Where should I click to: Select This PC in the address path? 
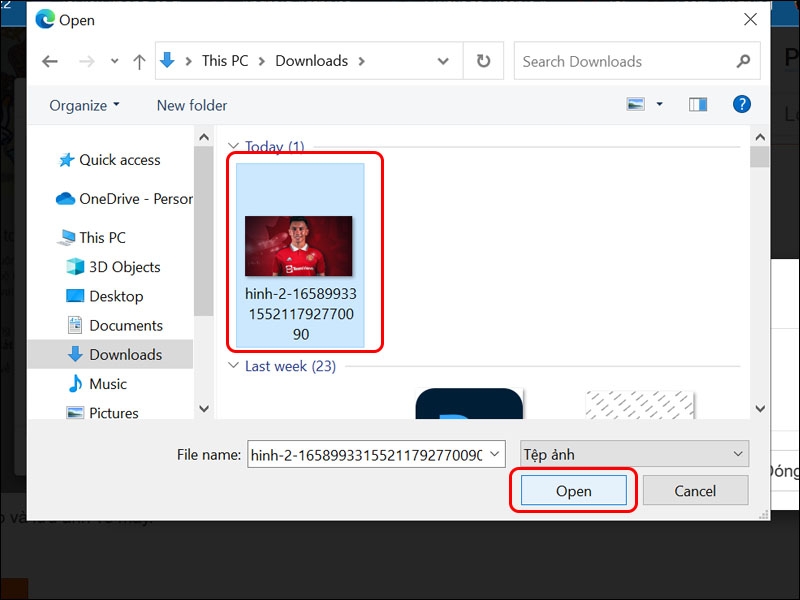tap(224, 61)
